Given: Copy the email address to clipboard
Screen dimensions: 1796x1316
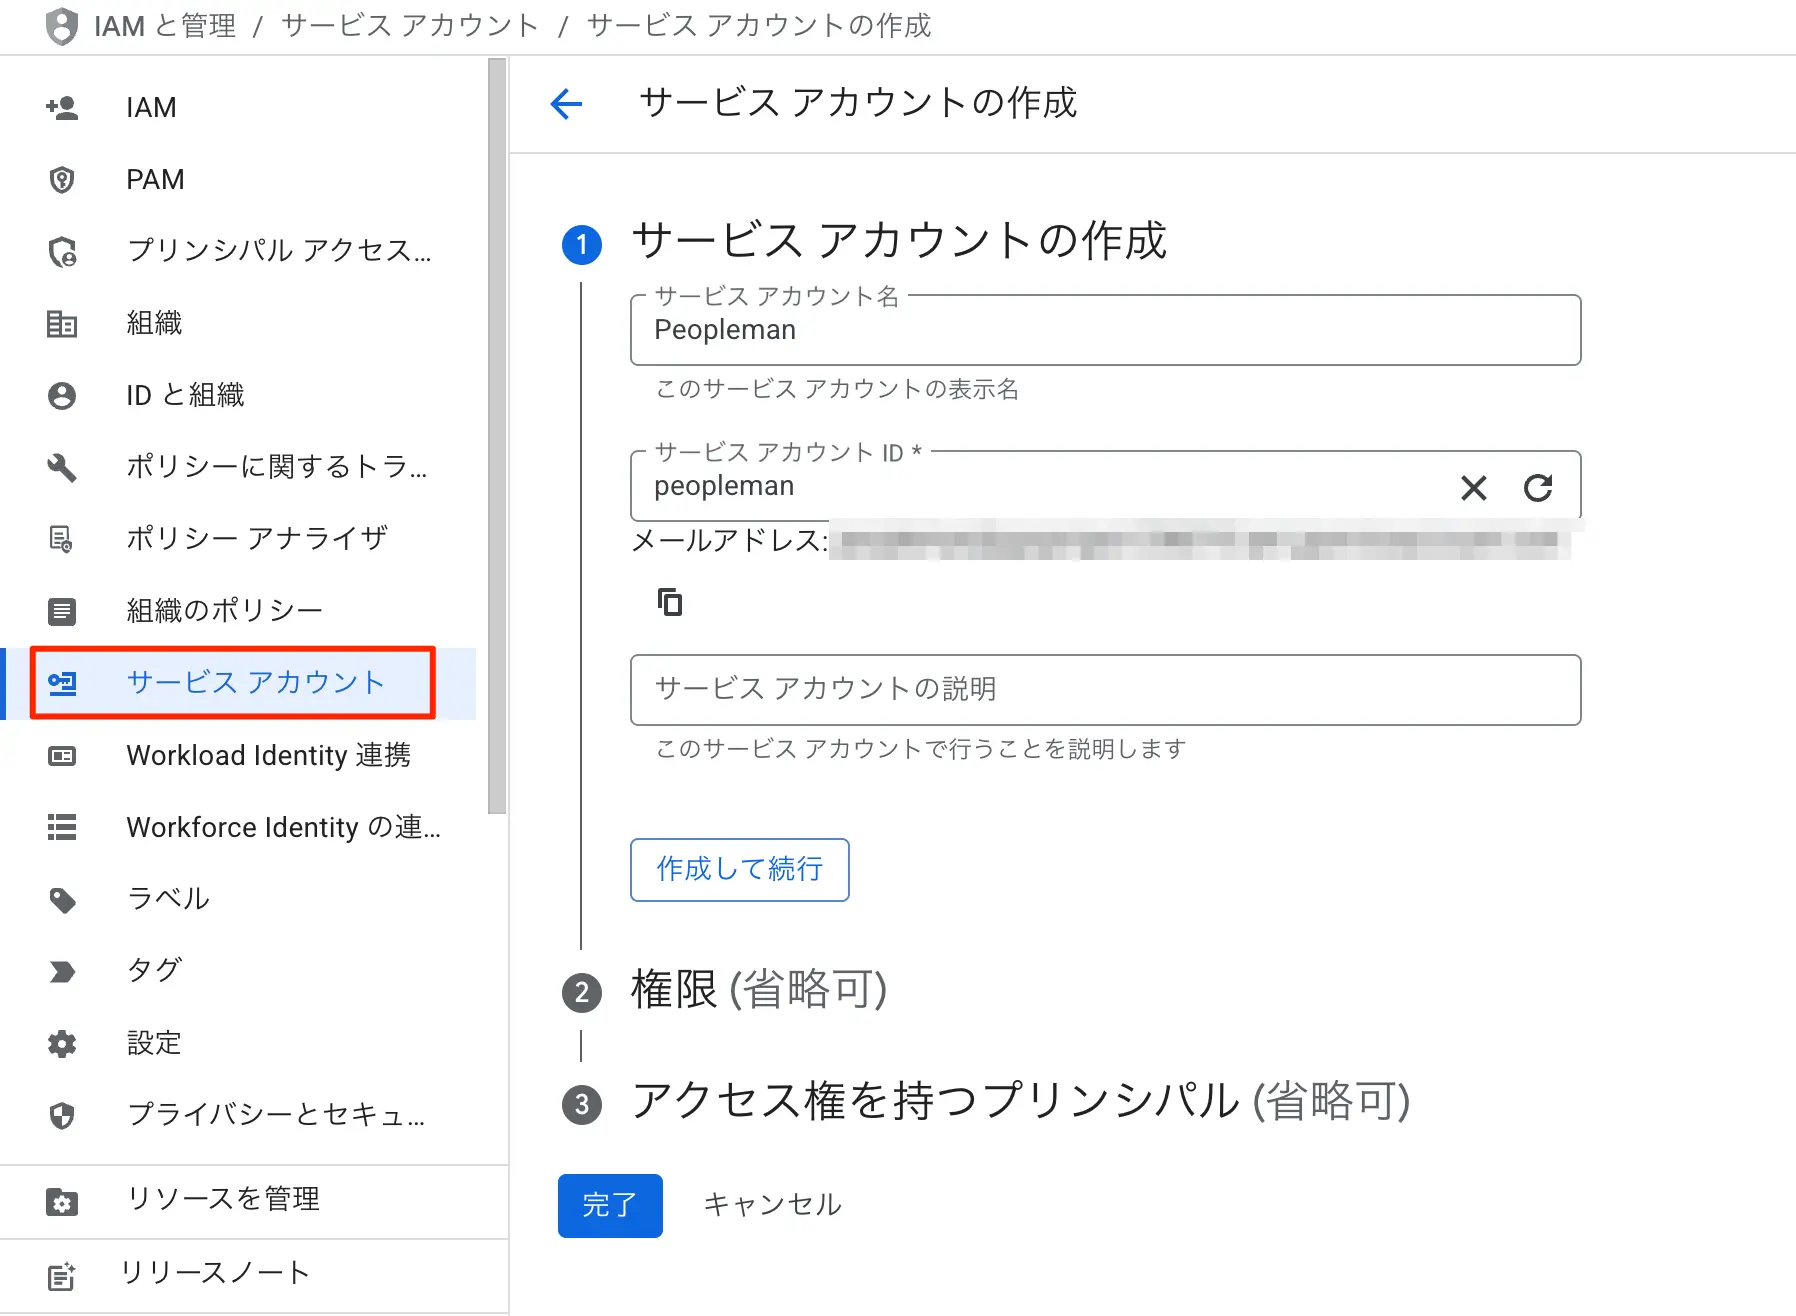Looking at the screenshot, I should [x=670, y=602].
